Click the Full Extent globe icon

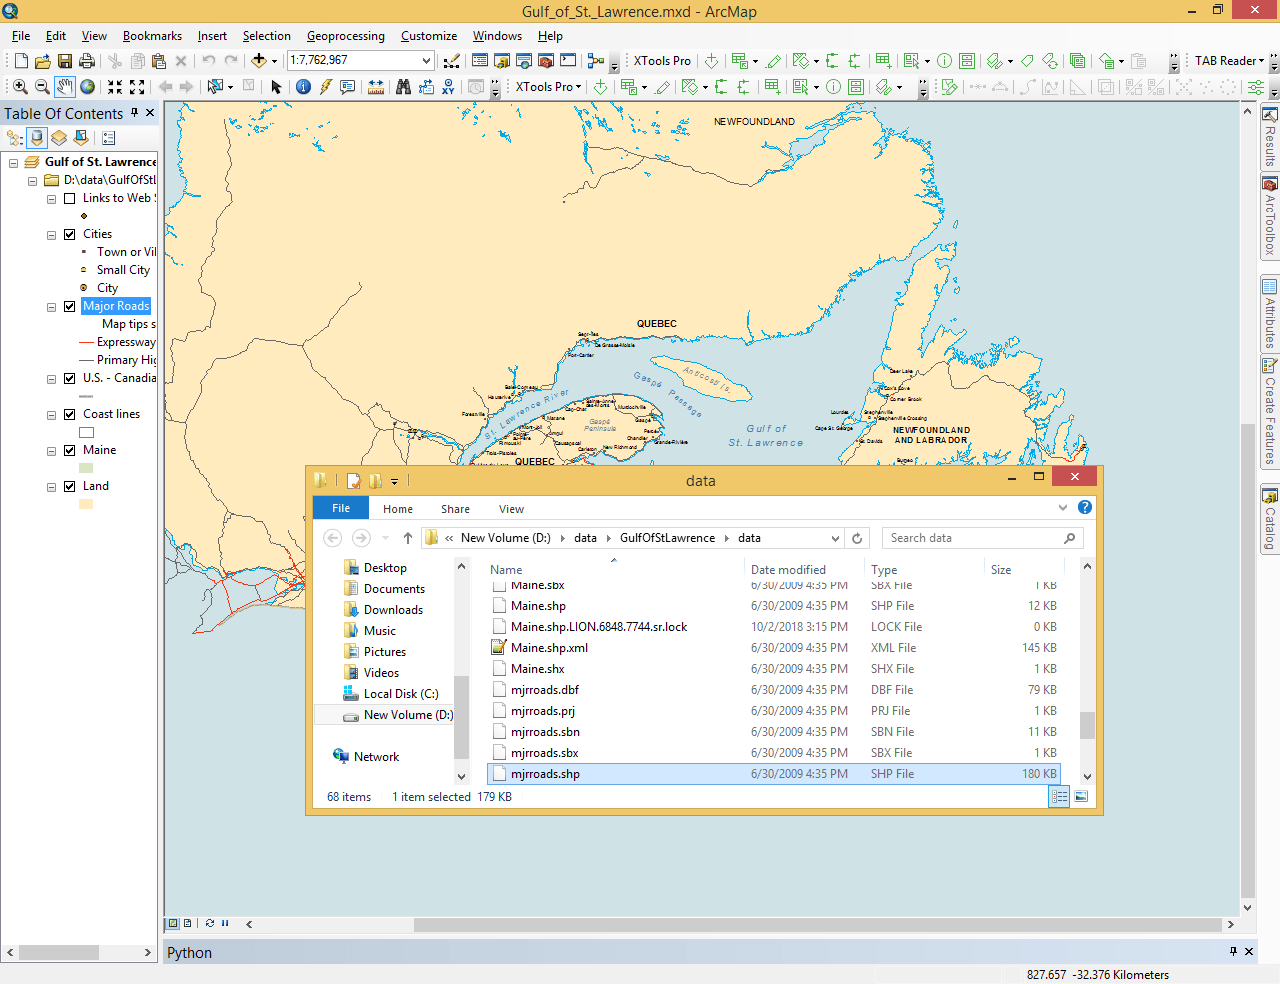coord(88,87)
